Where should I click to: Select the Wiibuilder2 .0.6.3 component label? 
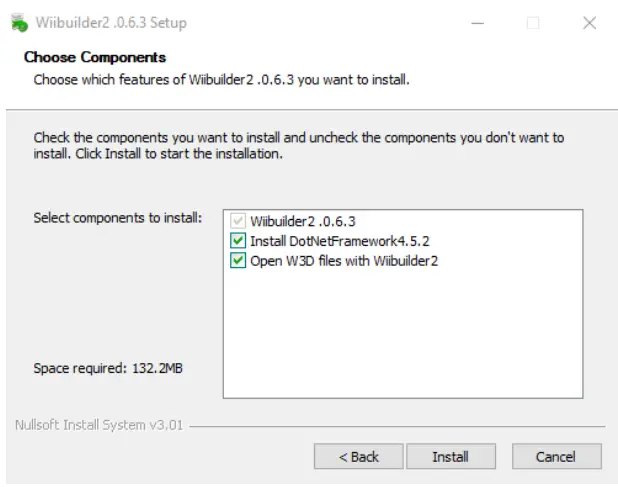[x=302, y=220]
